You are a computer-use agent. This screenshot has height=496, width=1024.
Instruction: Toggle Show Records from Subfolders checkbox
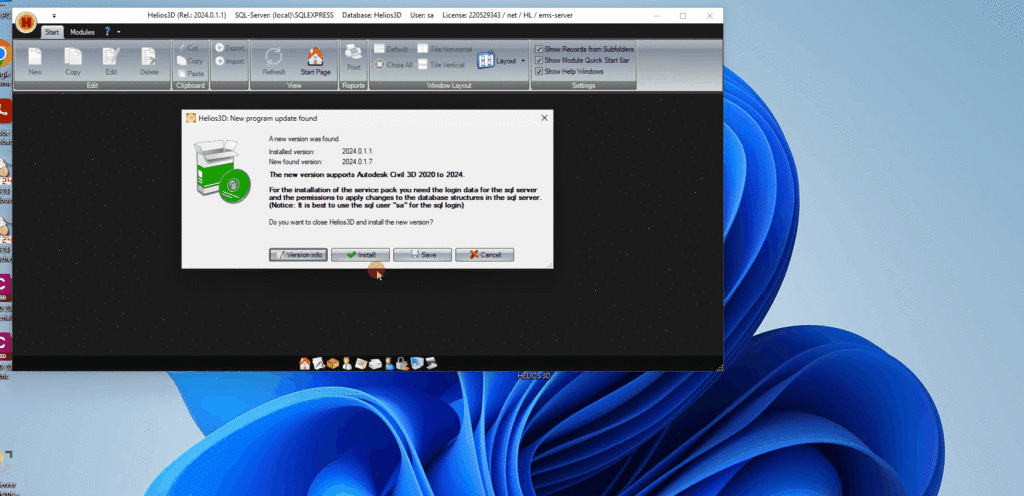tap(539, 49)
